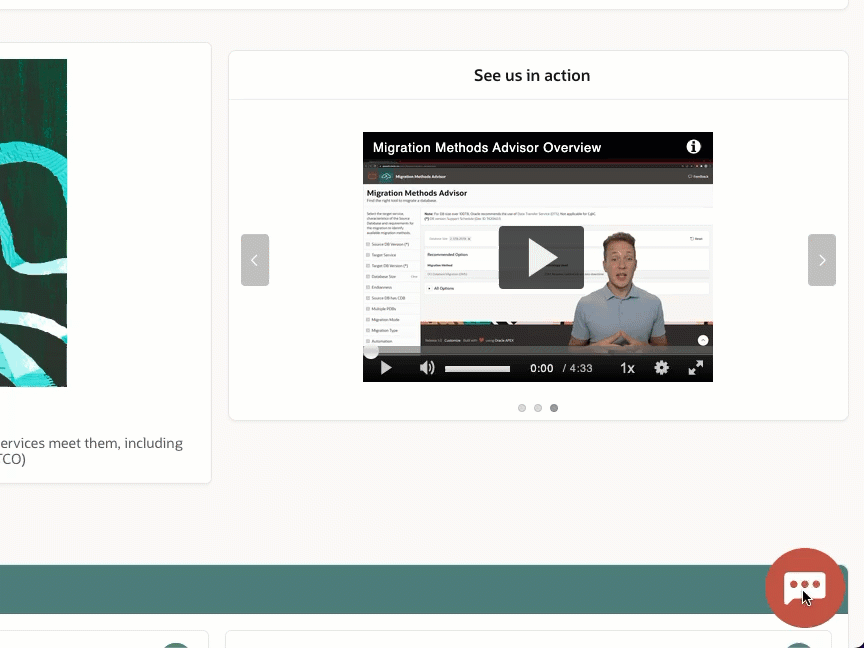Open video settings gear
Image resolution: width=864 pixels, height=648 pixels.
tap(661, 368)
